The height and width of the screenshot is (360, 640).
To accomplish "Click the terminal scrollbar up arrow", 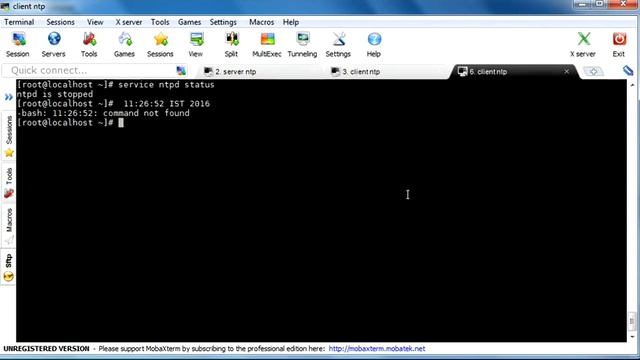I will (632, 85).
